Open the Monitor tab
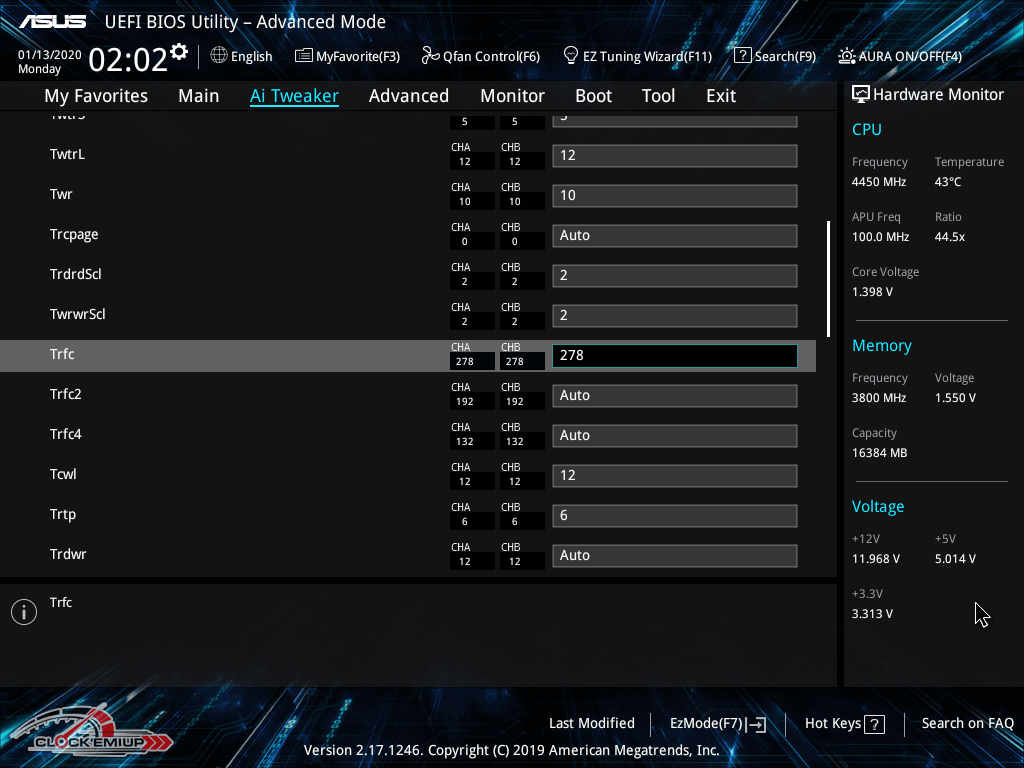Image resolution: width=1024 pixels, height=768 pixels. coord(512,96)
